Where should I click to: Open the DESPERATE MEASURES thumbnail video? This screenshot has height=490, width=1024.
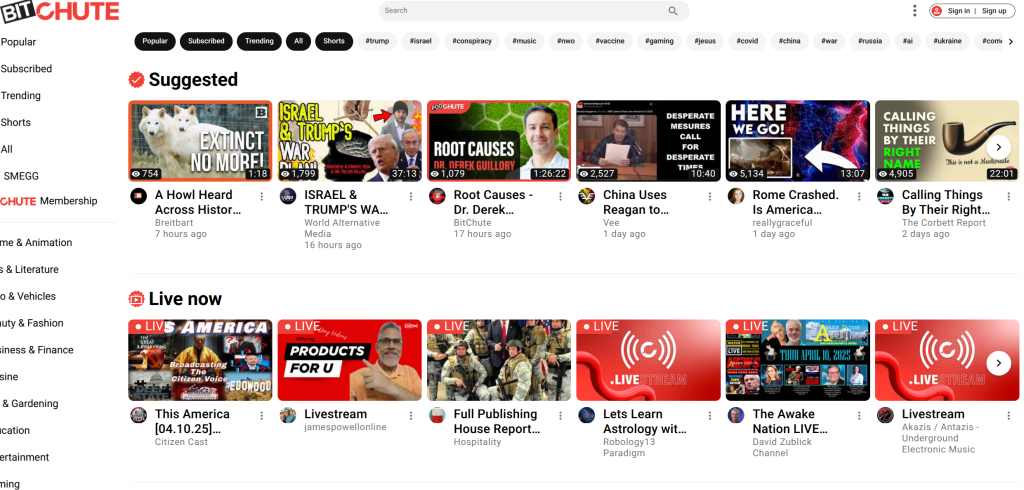coord(648,140)
